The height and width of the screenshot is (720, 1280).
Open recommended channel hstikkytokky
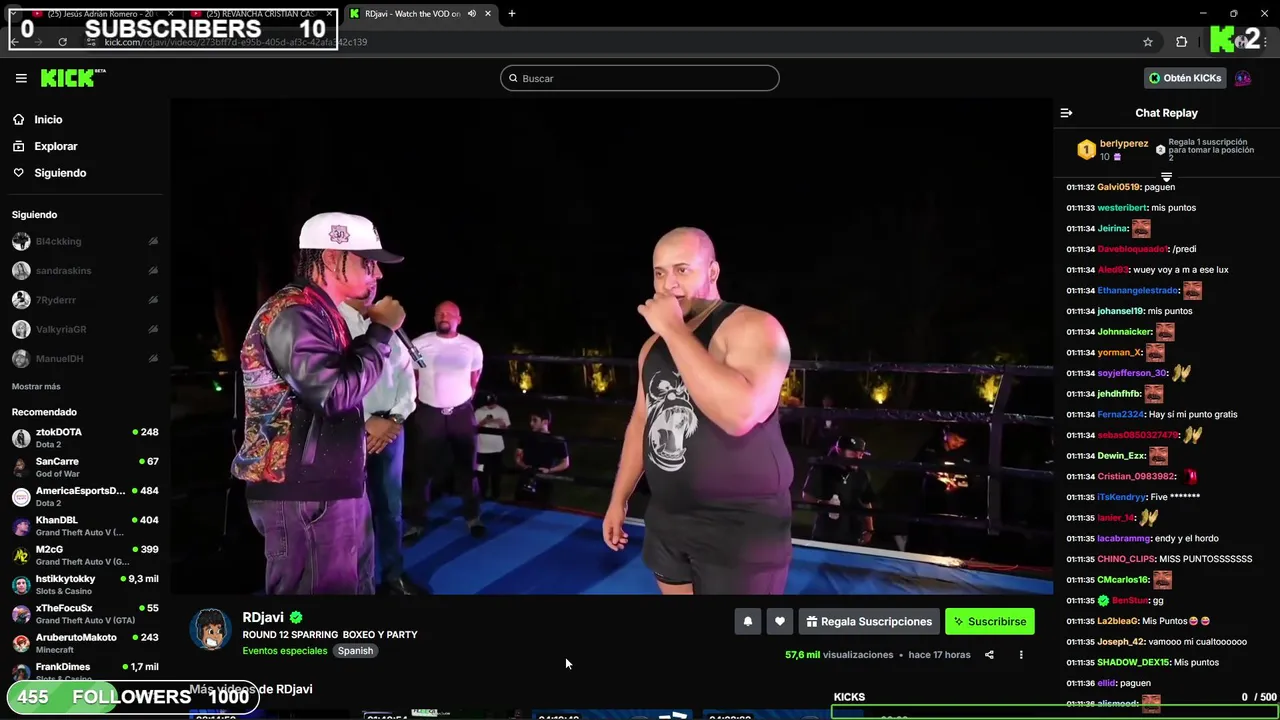(85, 584)
